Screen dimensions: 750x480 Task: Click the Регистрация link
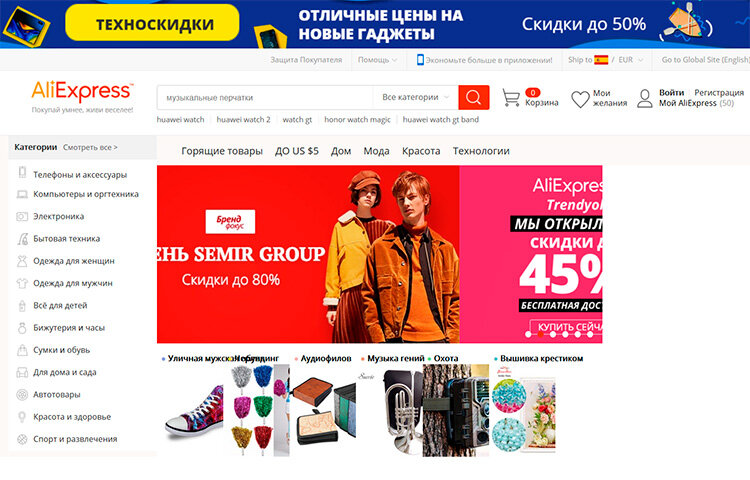click(x=719, y=92)
